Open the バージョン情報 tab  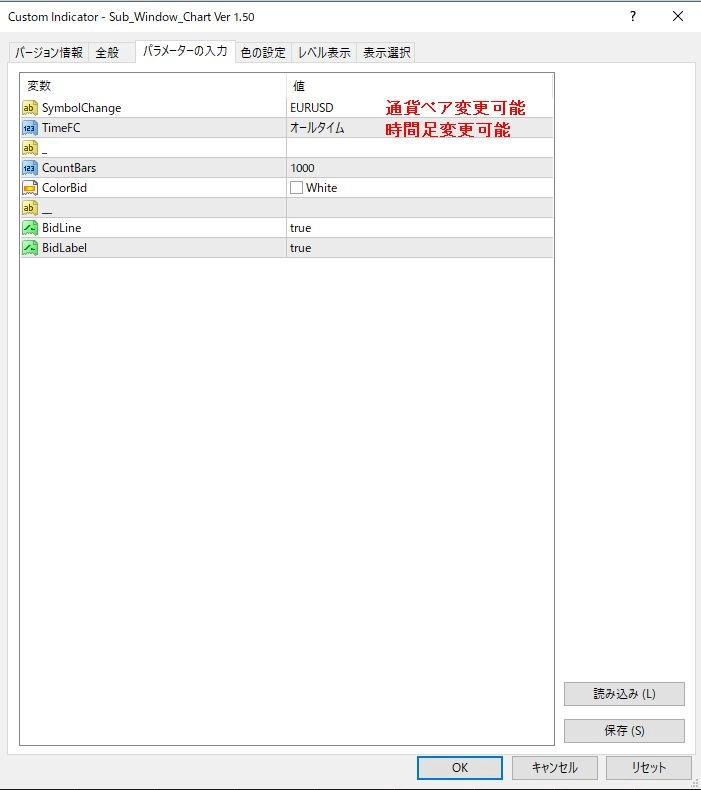tap(49, 52)
